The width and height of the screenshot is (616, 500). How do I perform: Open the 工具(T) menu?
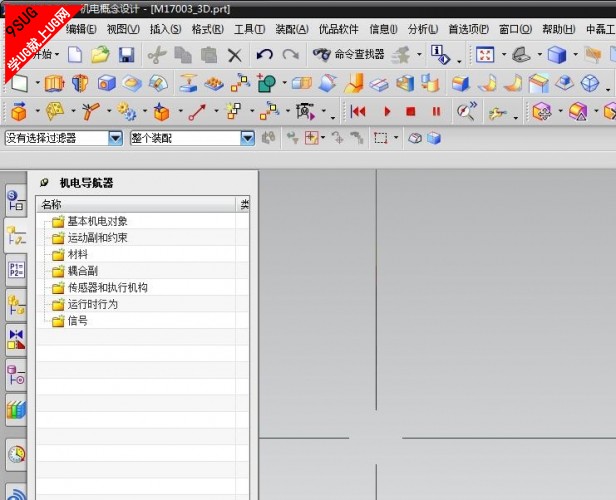249,29
